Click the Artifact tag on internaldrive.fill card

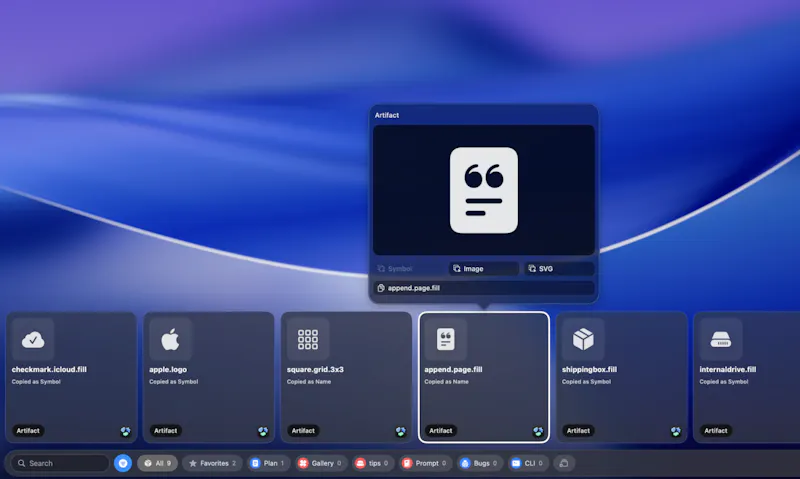click(715, 431)
